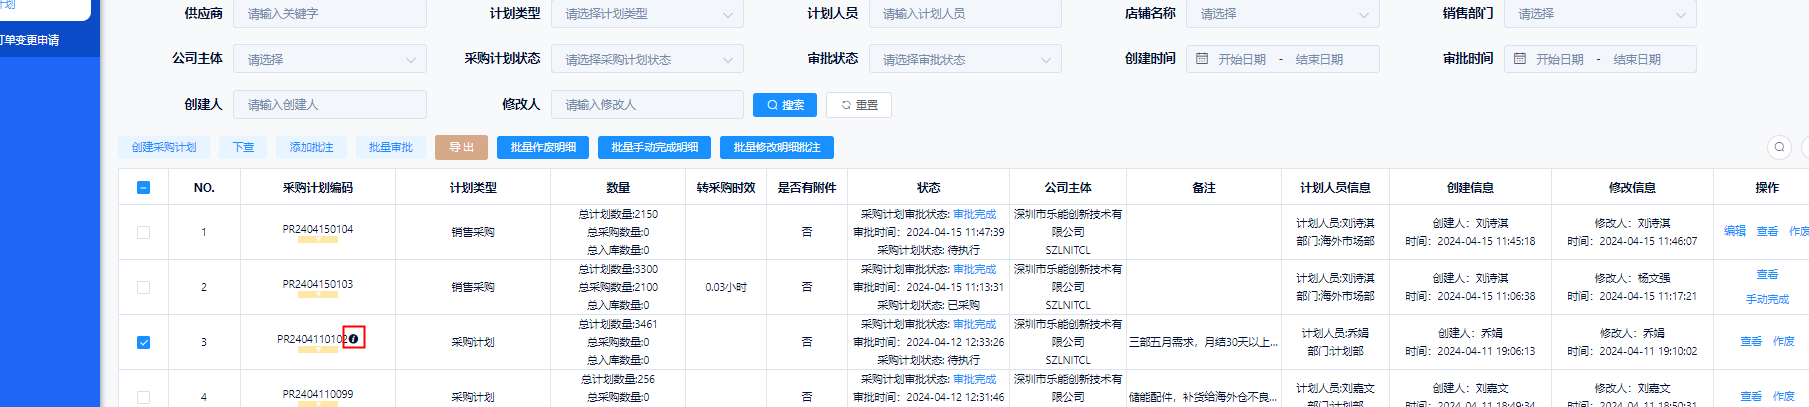Expand details arrow under PR2404150104
Viewport: 1809px width, 407px height.
click(x=318, y=240)
